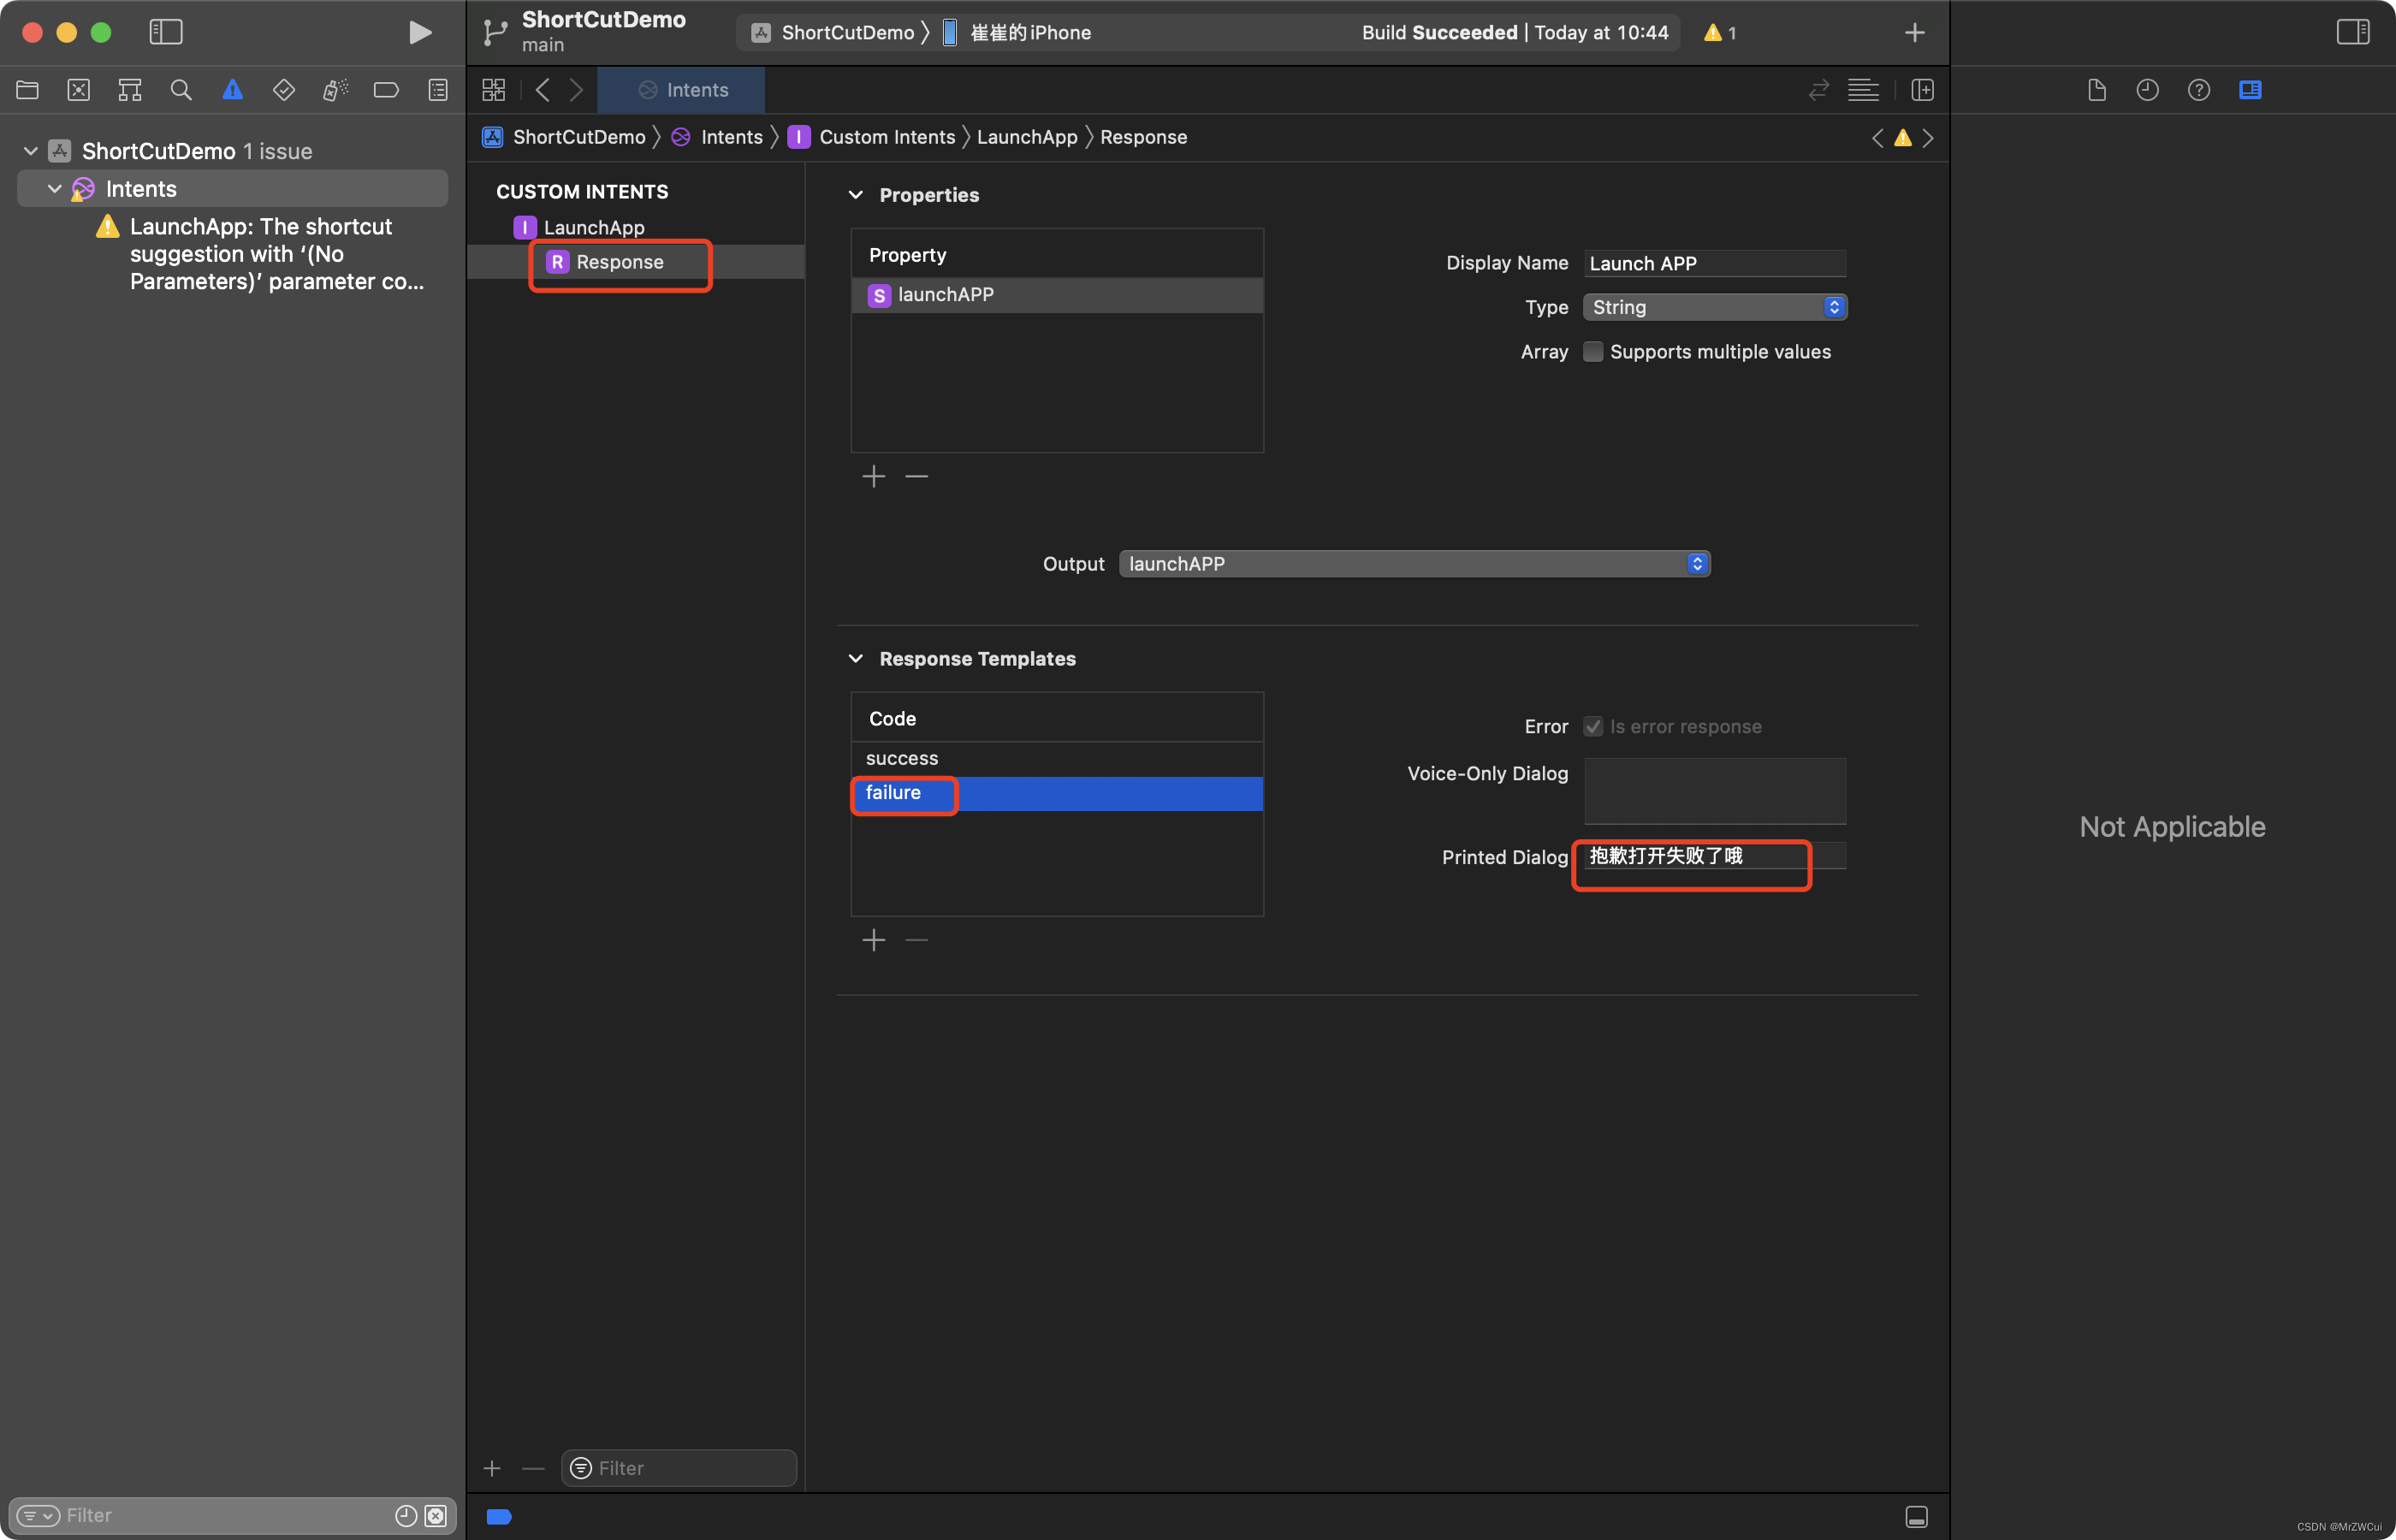This screenshot has height=1540, width=2396.
Task: Click Response in the breadcrumb path
Action: point(1144,137)
